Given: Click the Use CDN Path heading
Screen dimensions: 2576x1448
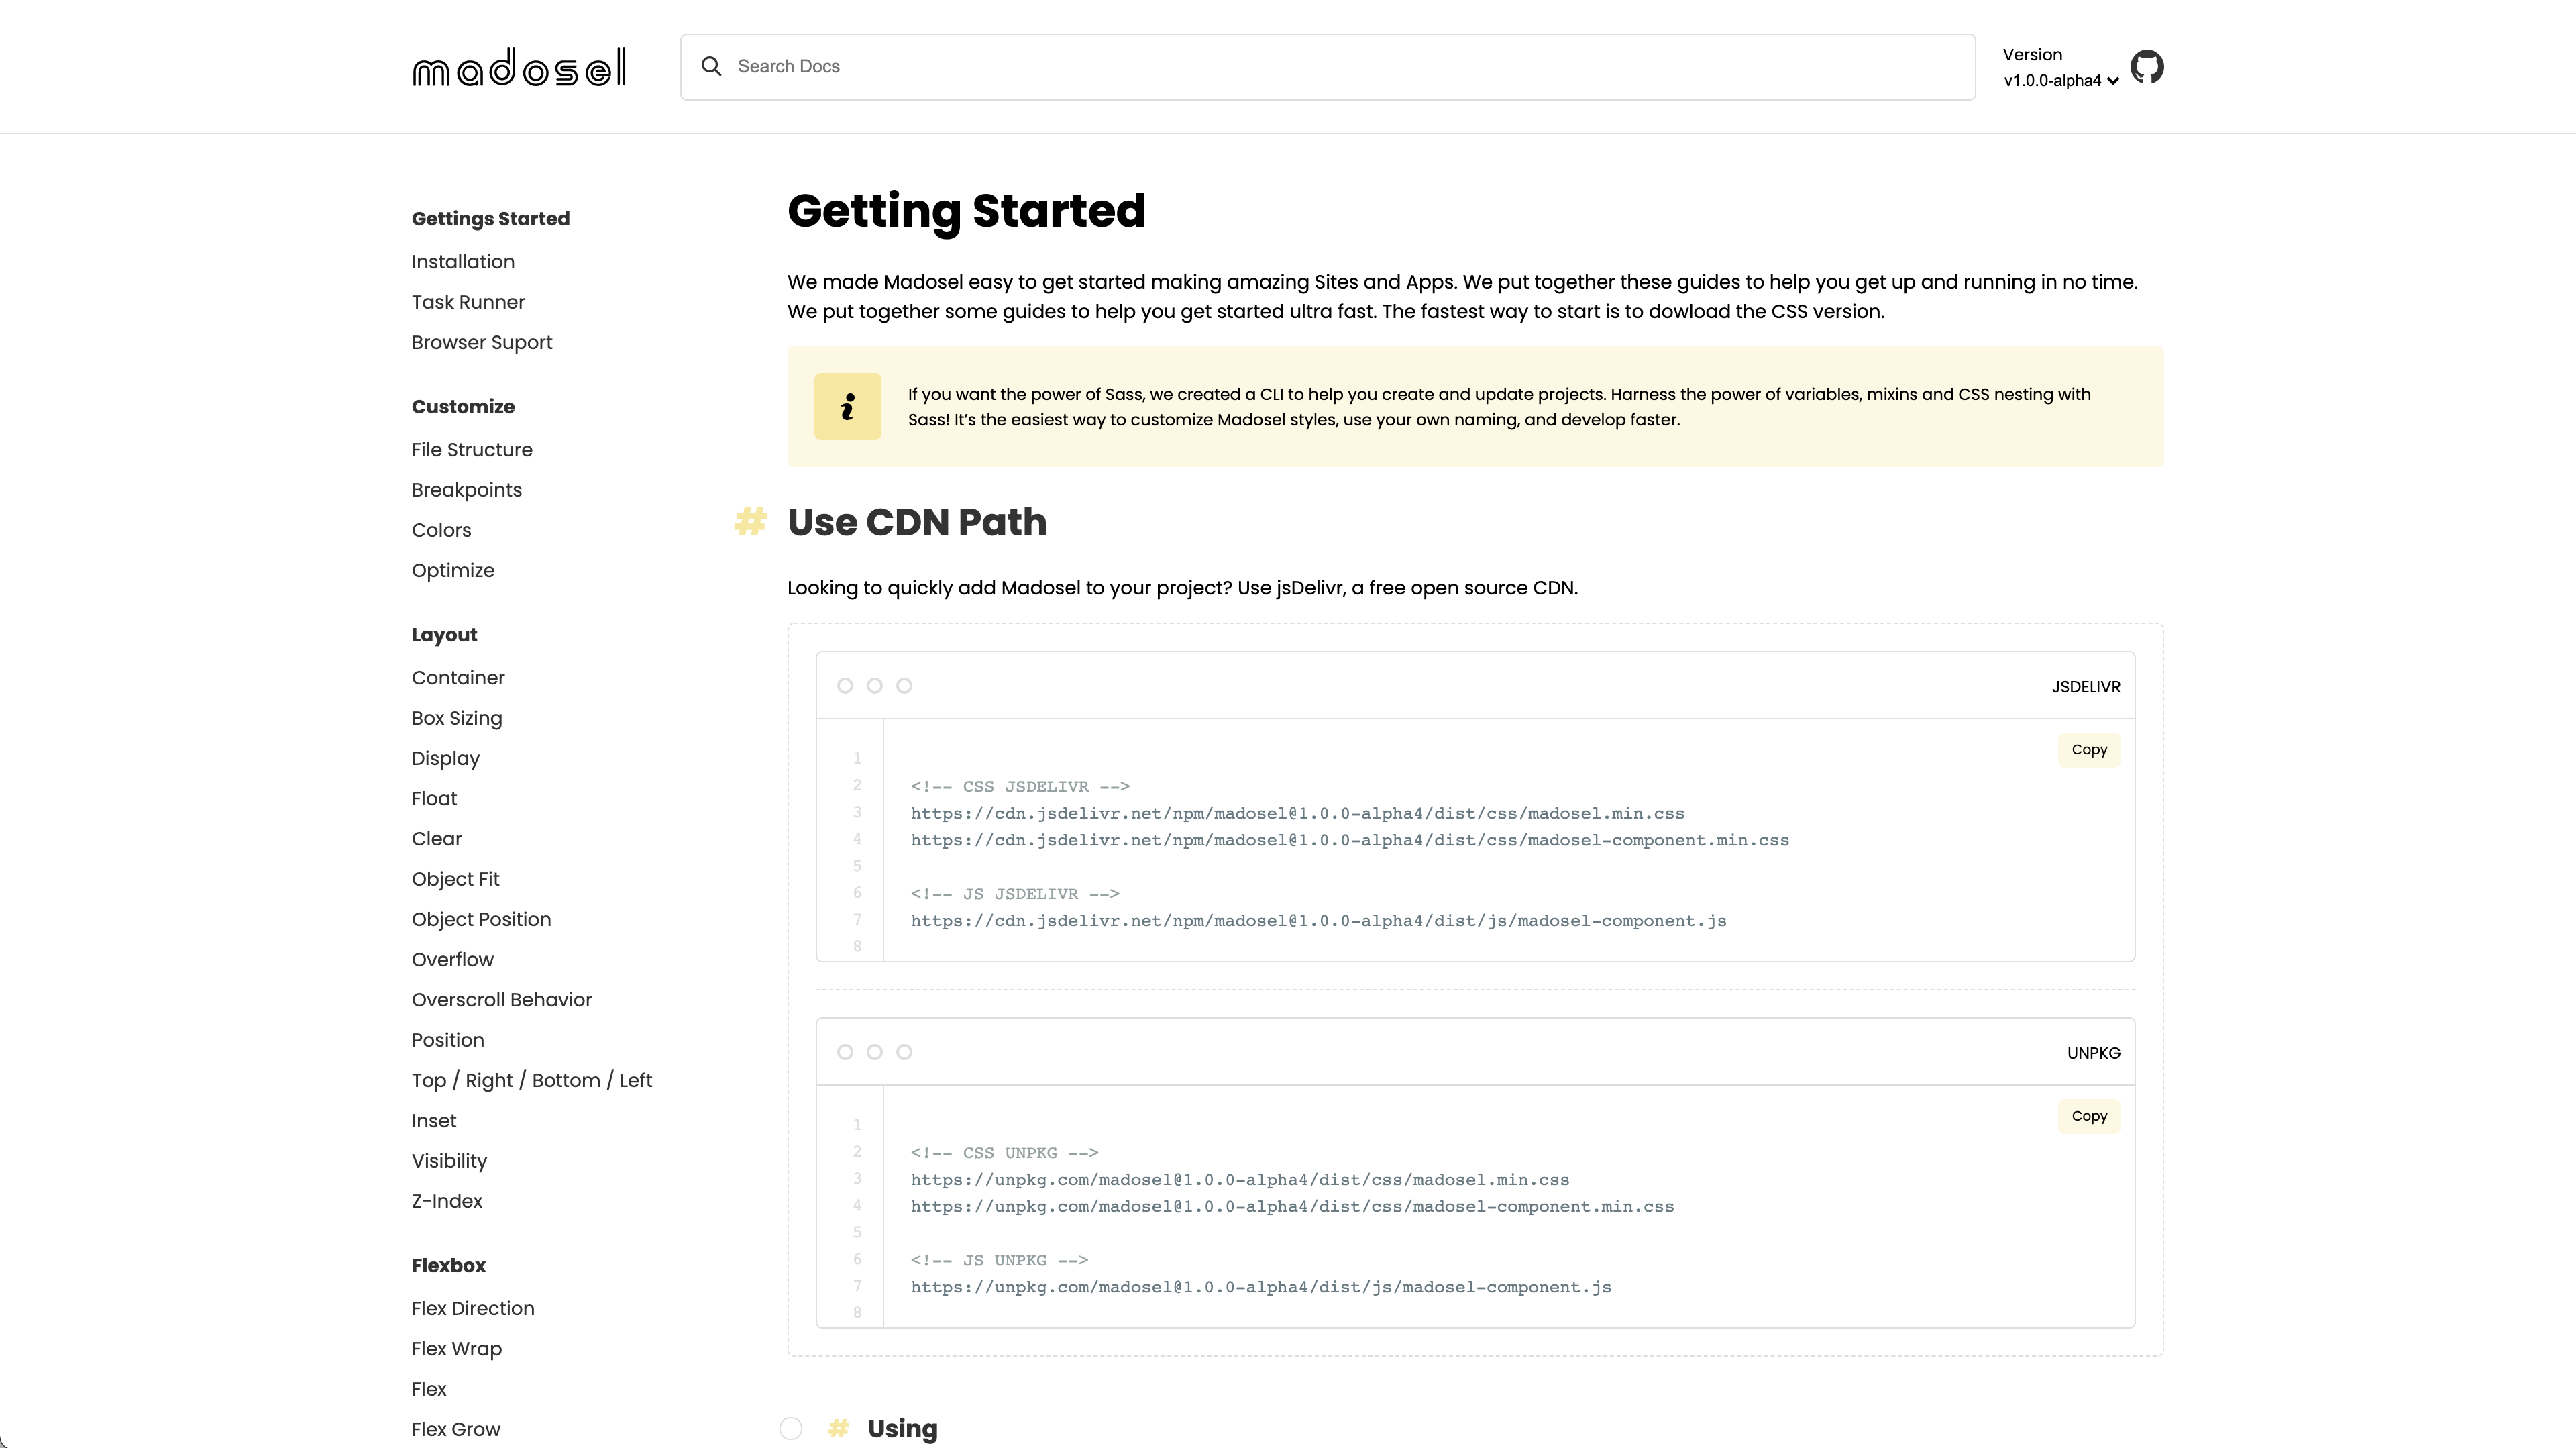Looking at the screenshot, I should coord(917,522).
